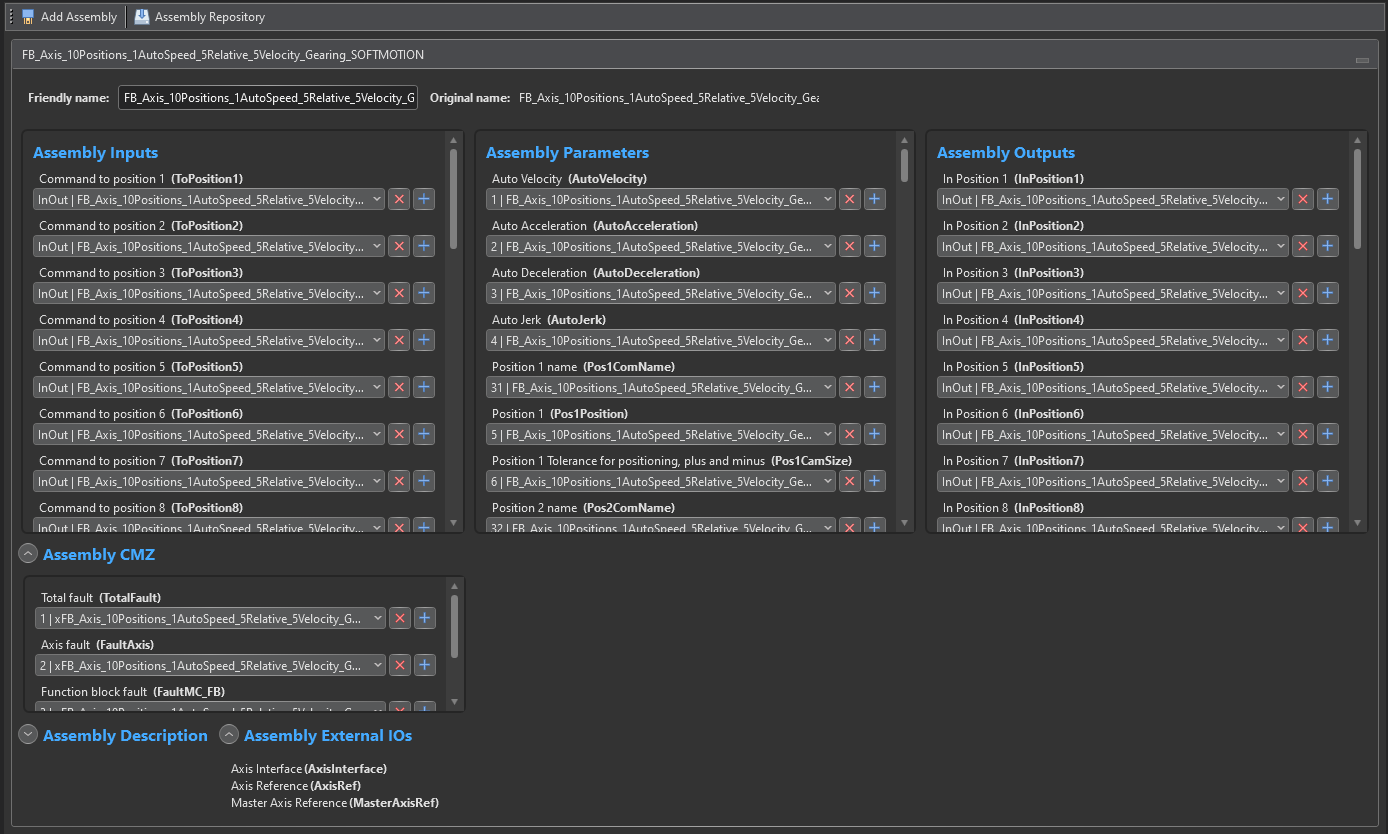Add a mapping for ToPosition7 with the plus icon
The height and width of the screenshot is (834, 1388).
[424, 481]
